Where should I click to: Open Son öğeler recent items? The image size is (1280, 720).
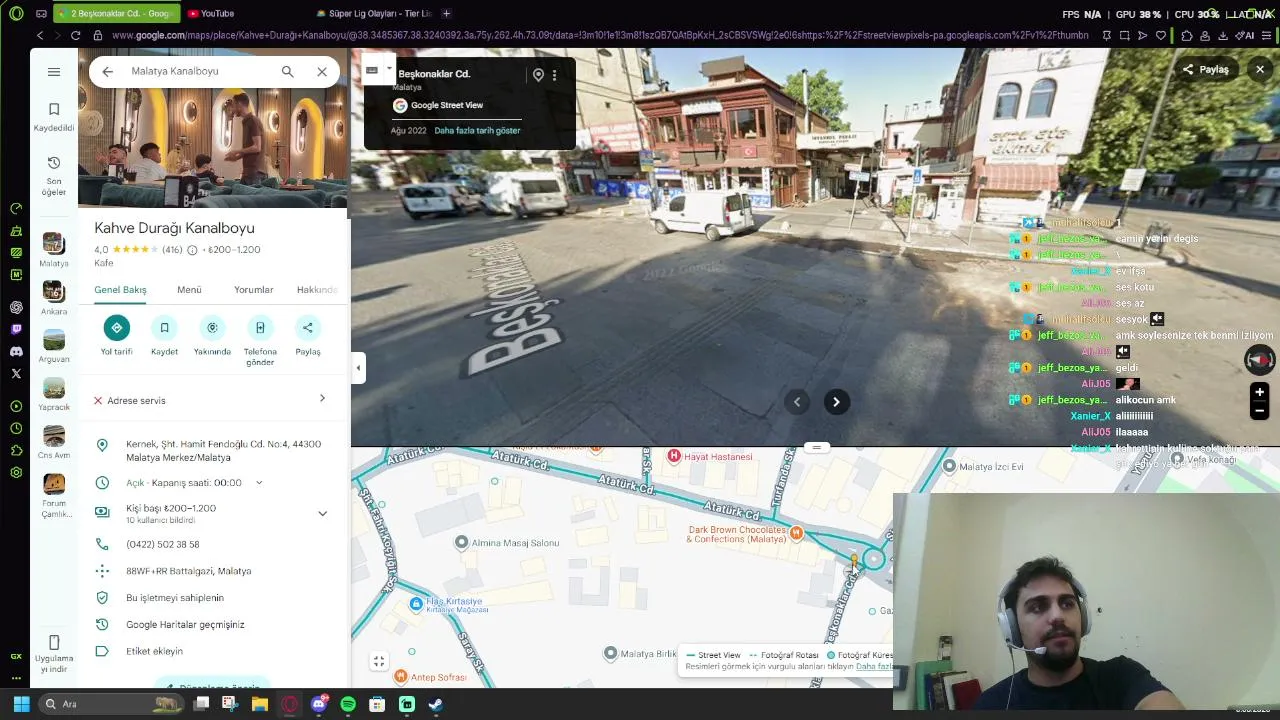(54, 175)
